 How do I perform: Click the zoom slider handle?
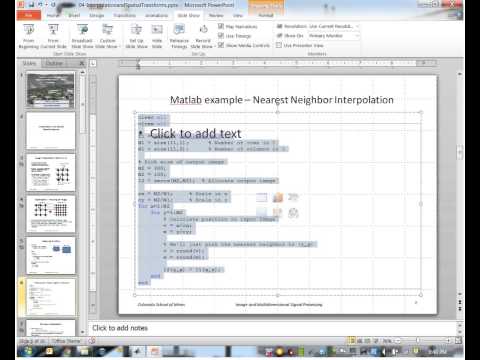[418, 341]
